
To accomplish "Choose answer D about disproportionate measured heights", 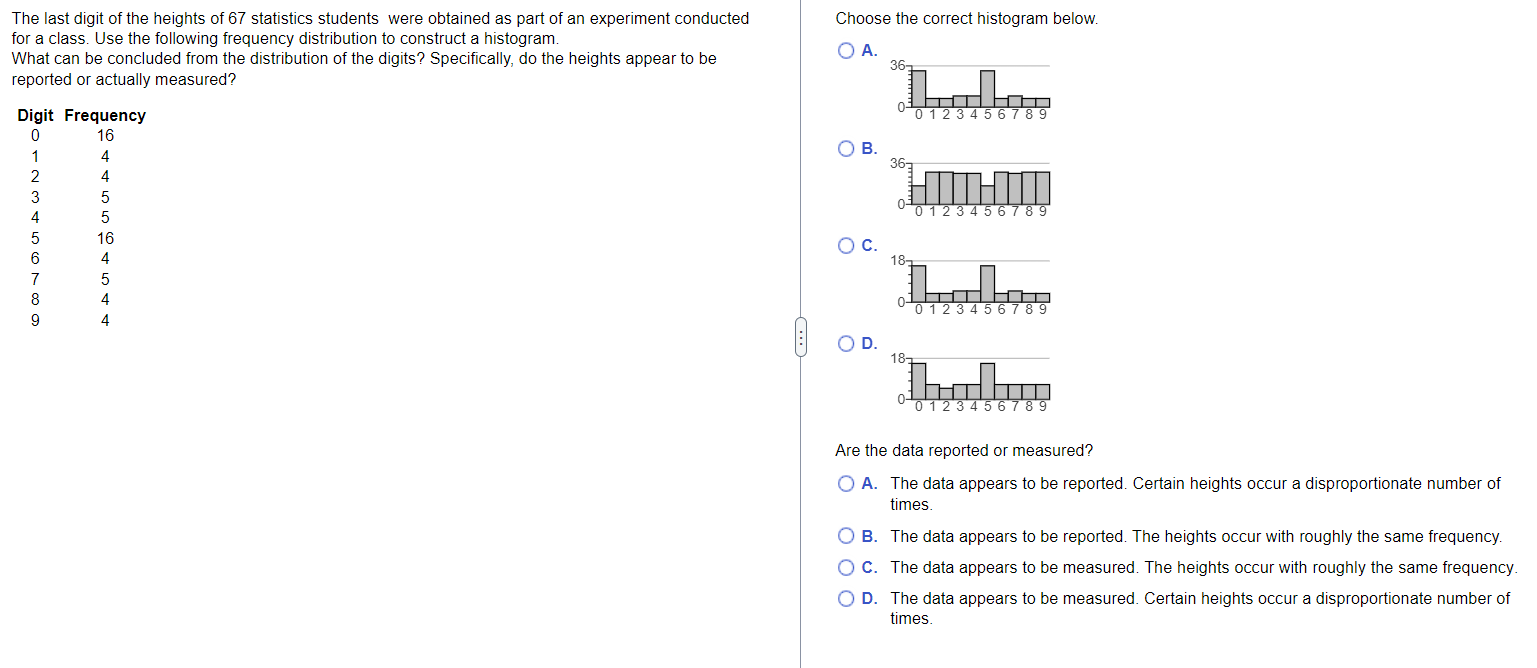I will [x=845, y=598].
